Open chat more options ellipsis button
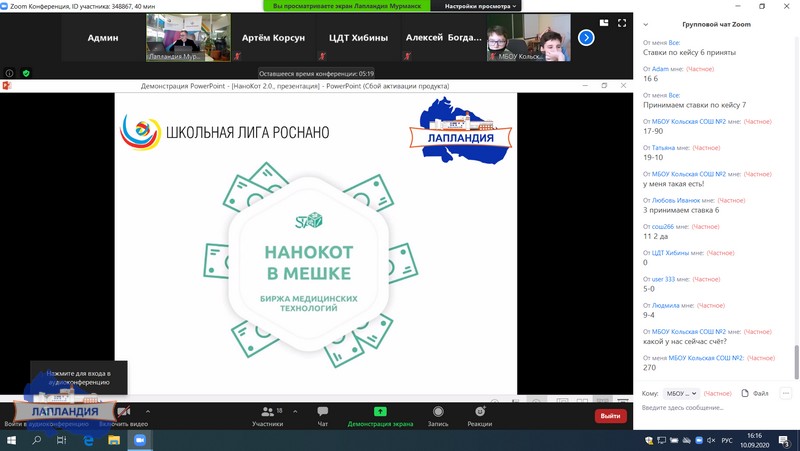This screenshot has height=451, width=800. pyautogui.click(x=786, y=393)
